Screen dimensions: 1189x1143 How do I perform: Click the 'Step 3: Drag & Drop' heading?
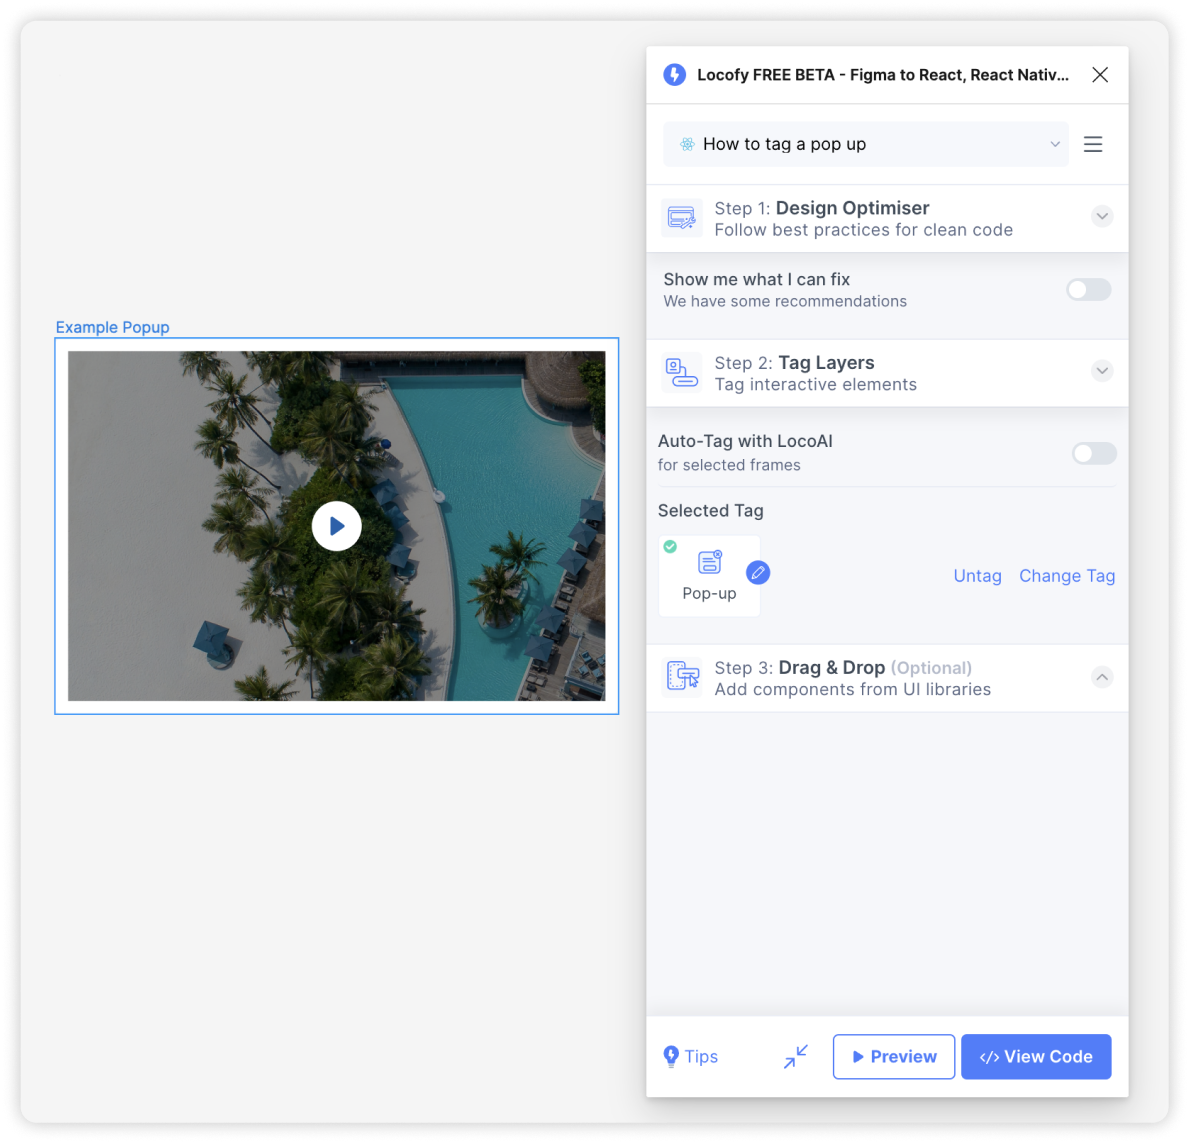pos(842,667)
